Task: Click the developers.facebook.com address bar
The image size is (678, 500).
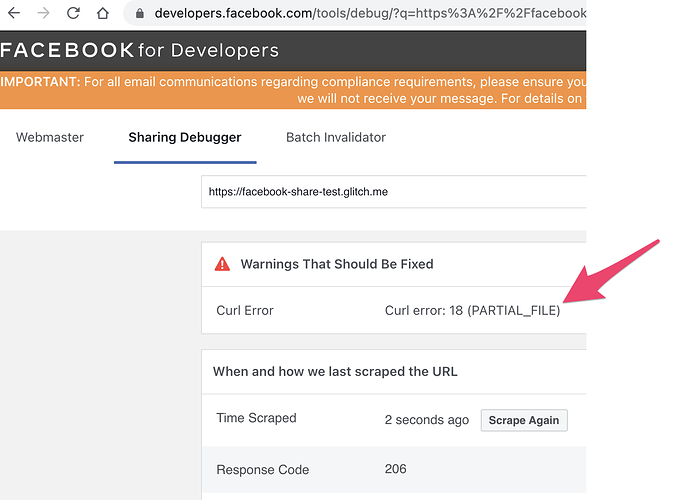Action: click(x=355, y=13)
